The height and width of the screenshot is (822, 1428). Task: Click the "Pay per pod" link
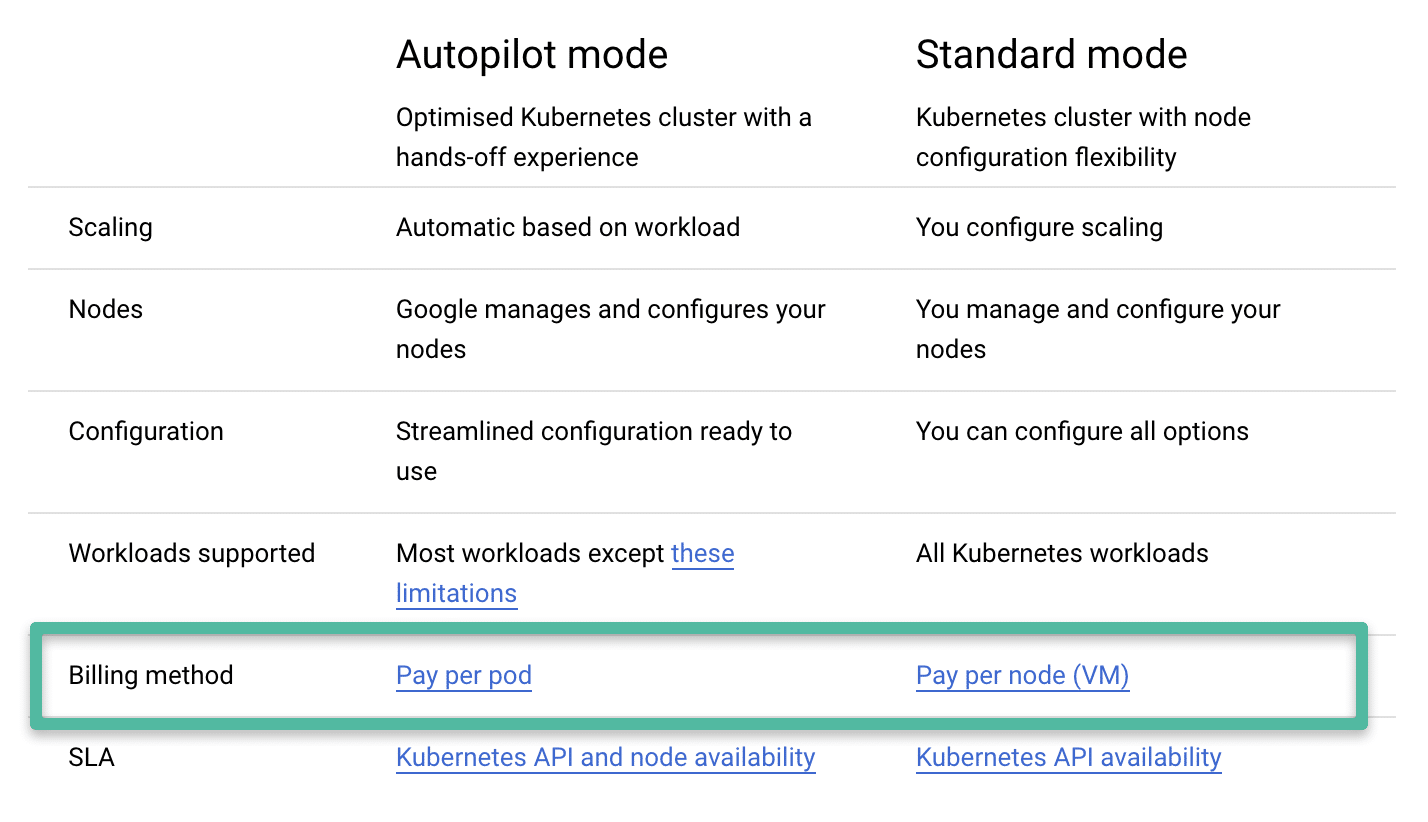tap(463, 675)
